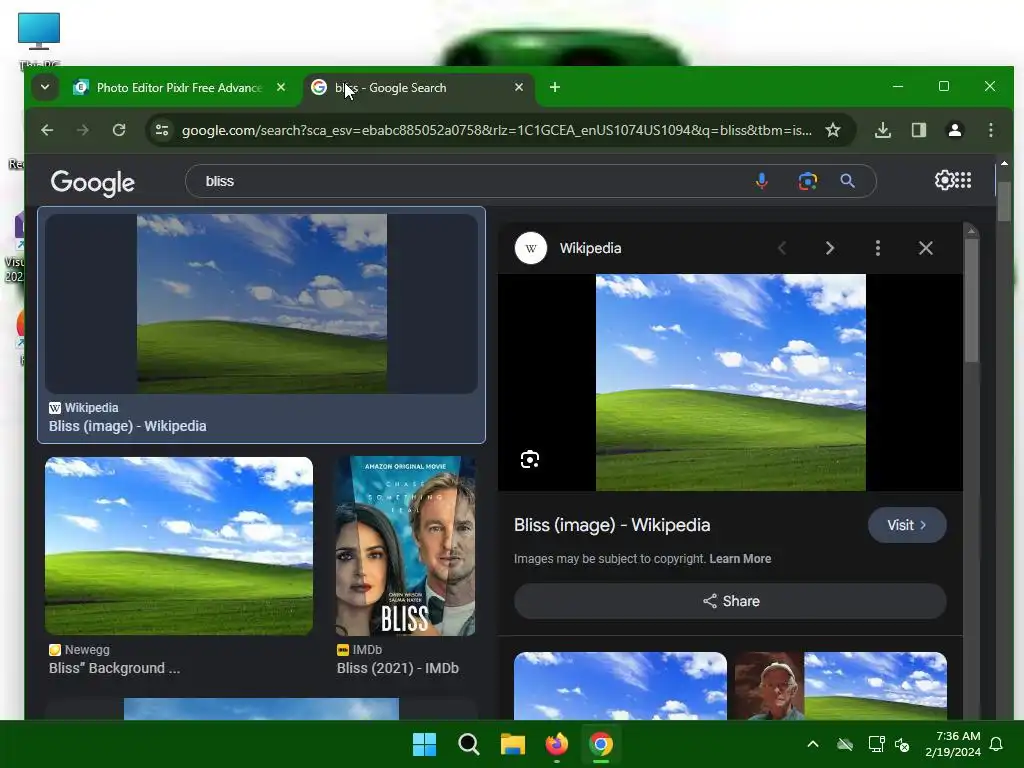Open Learn More copyright link
1024x768 pixels.
coord(740,559)
